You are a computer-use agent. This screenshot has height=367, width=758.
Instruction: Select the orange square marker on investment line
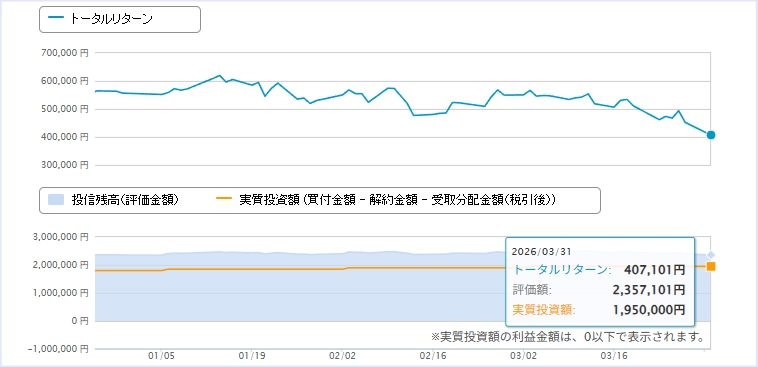click(711, 266)
